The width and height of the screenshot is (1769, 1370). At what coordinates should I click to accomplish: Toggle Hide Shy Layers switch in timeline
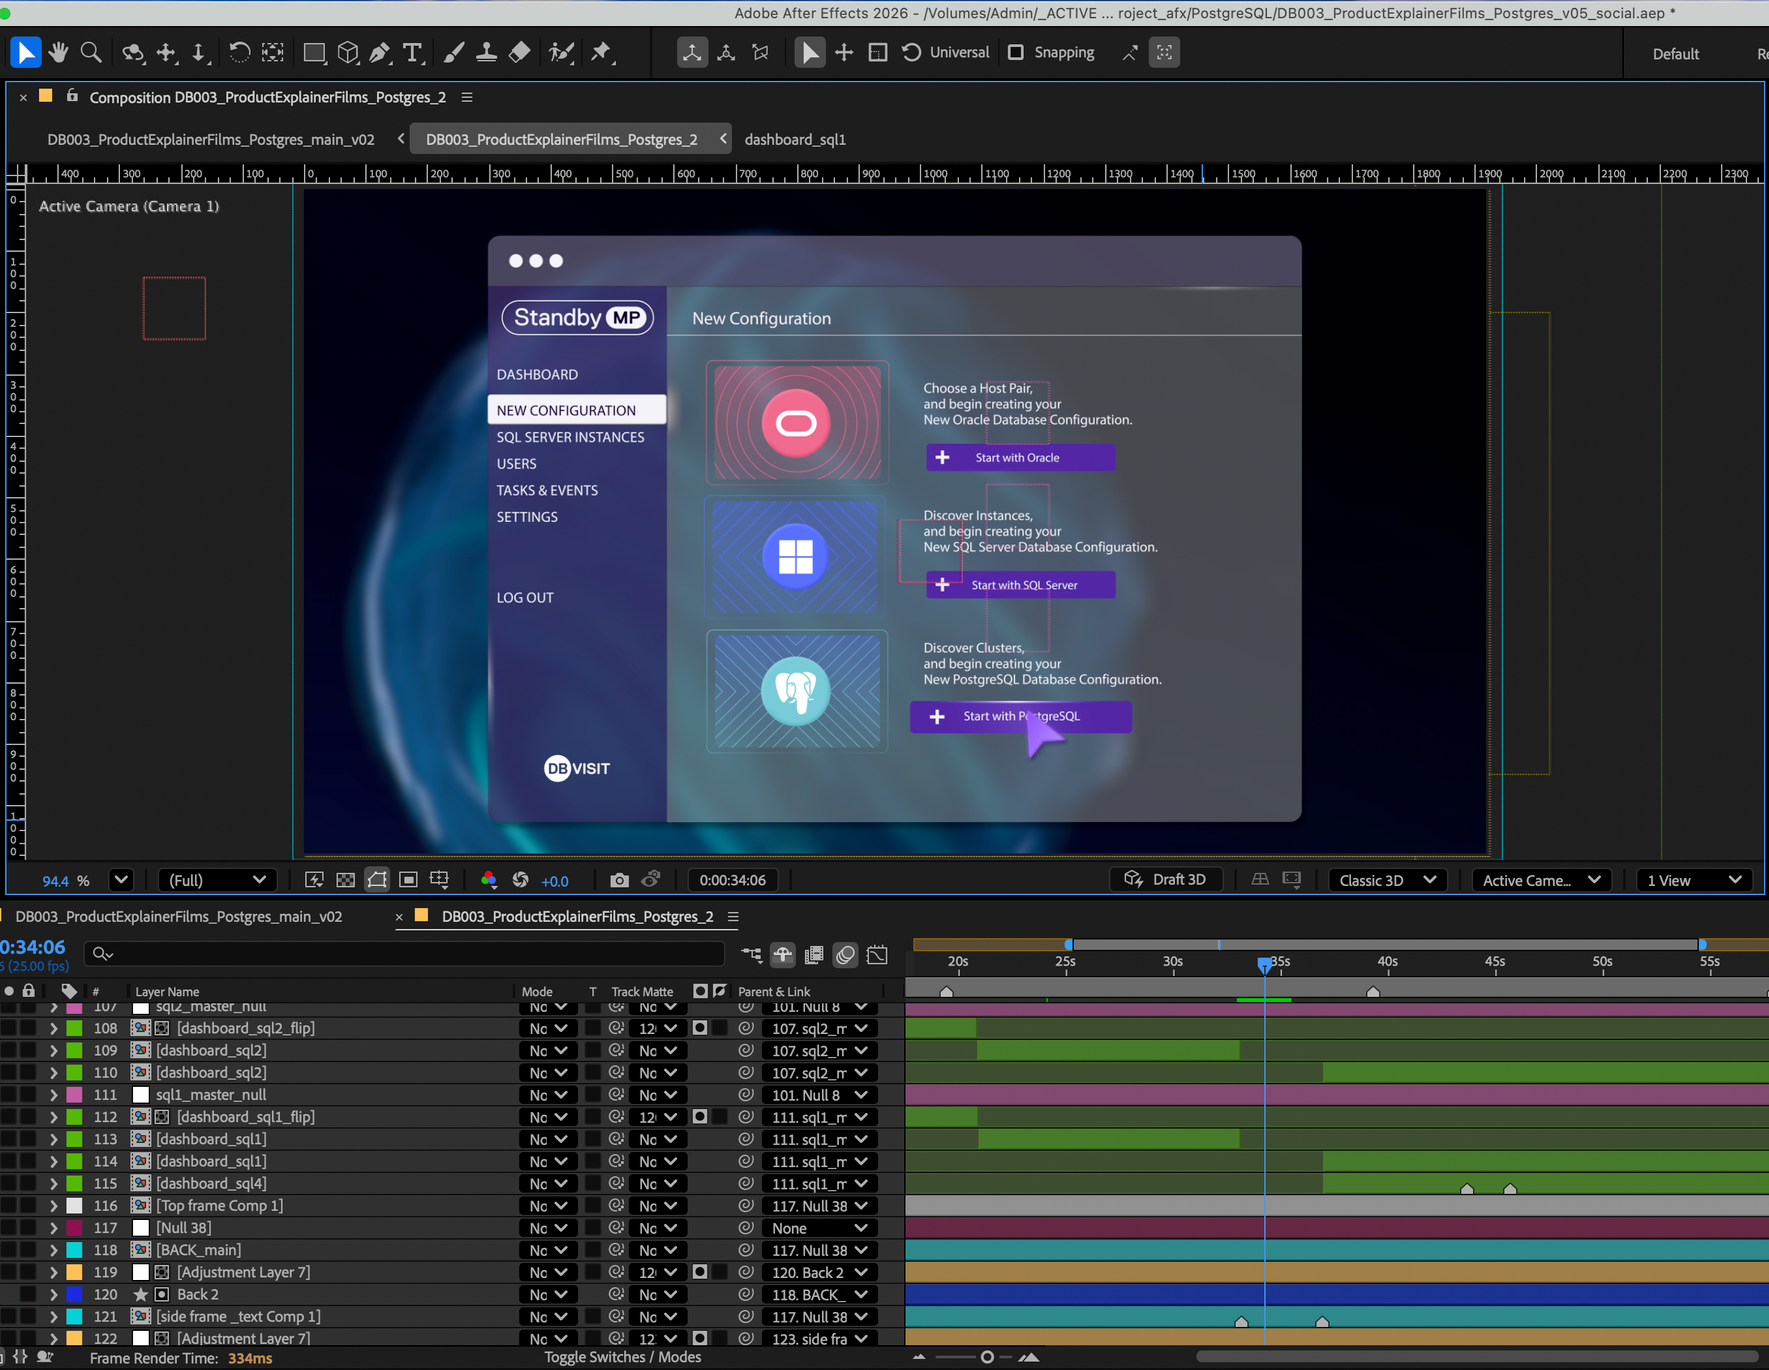[782, 955]
